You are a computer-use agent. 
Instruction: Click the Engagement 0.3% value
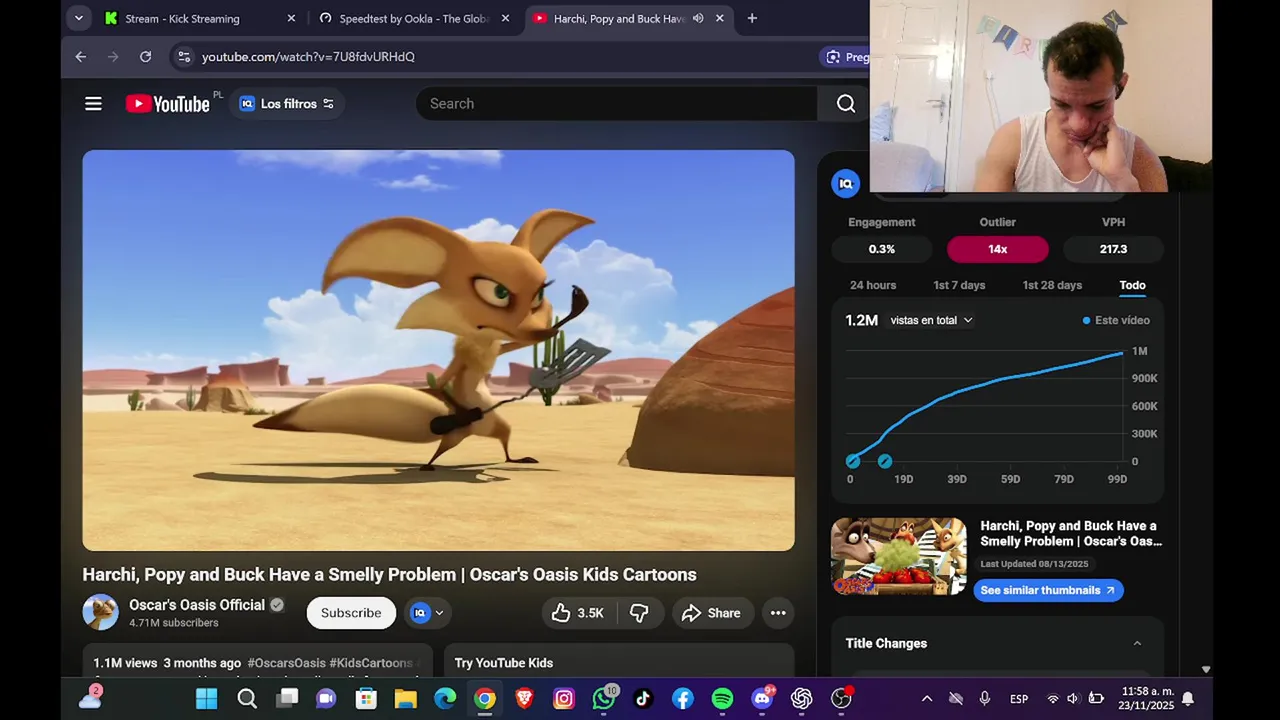pos(882,249)
